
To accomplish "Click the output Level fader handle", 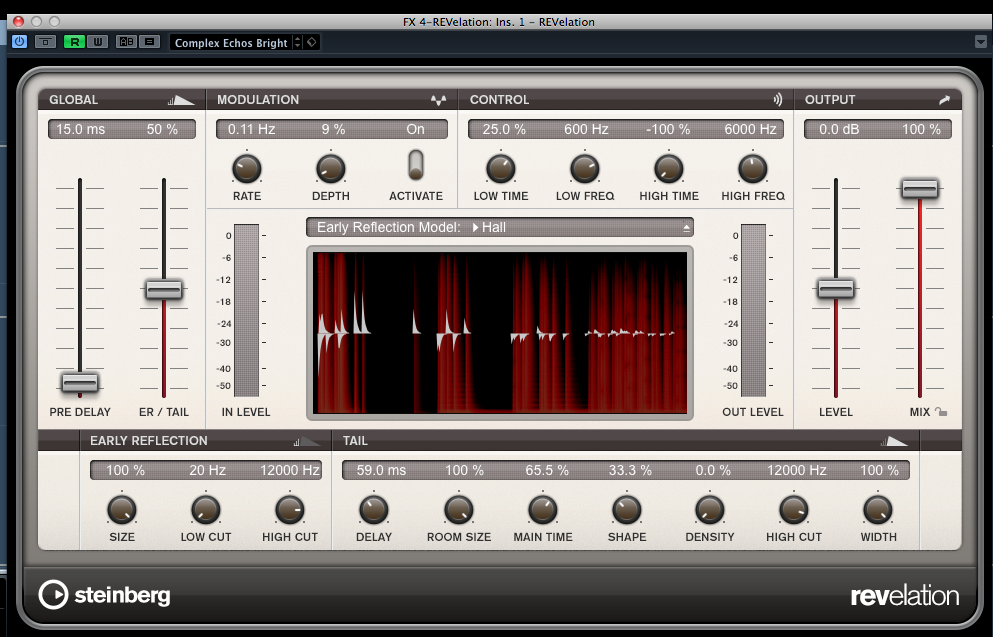I will tap(836, 289).
